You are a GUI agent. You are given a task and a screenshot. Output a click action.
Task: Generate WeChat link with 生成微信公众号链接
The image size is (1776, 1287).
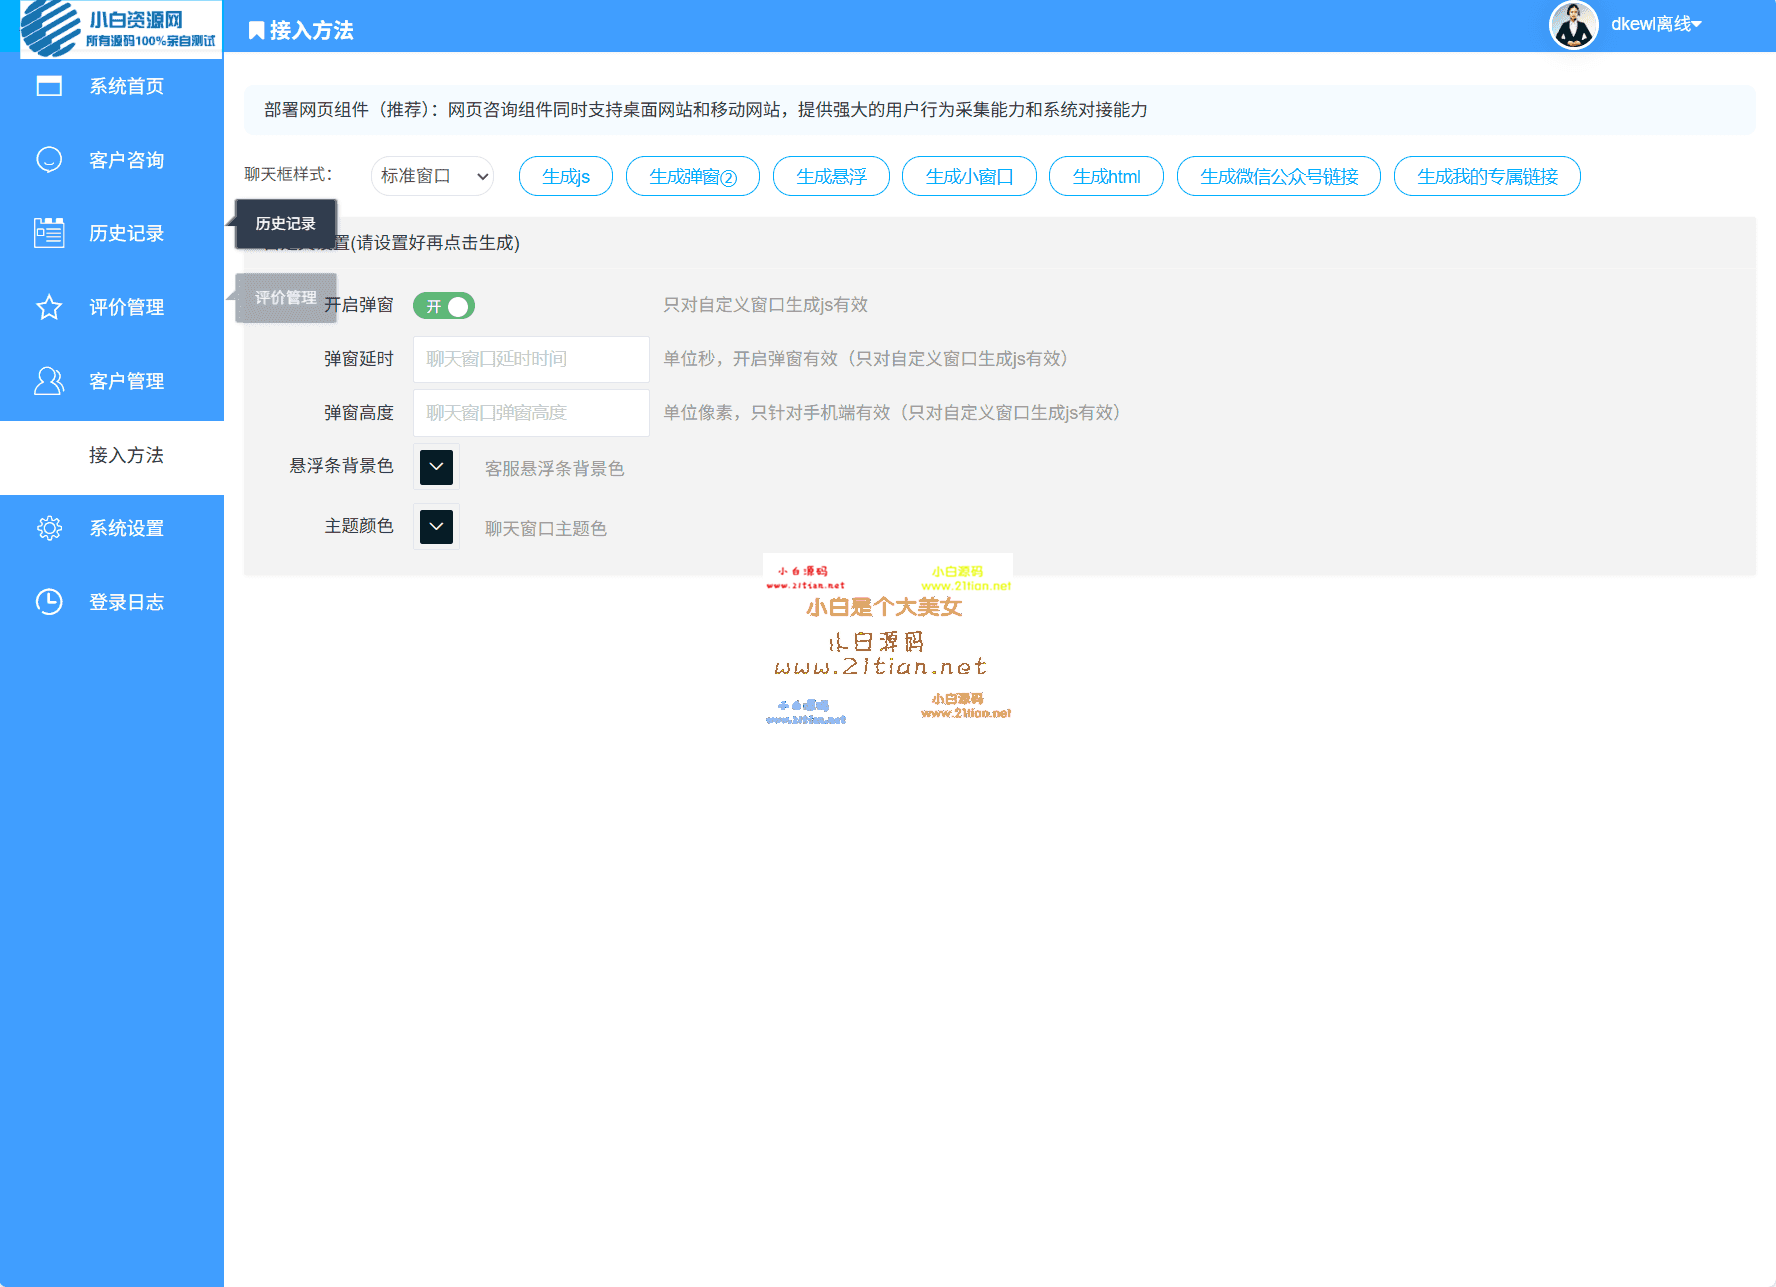pyautogui.click(x=1278, y=176)
